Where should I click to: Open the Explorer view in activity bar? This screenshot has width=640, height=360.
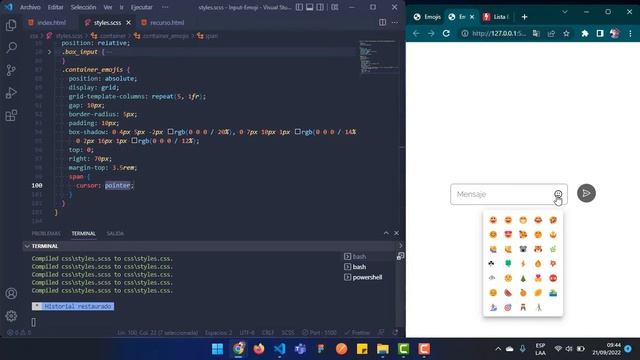(x=11, y=25)
